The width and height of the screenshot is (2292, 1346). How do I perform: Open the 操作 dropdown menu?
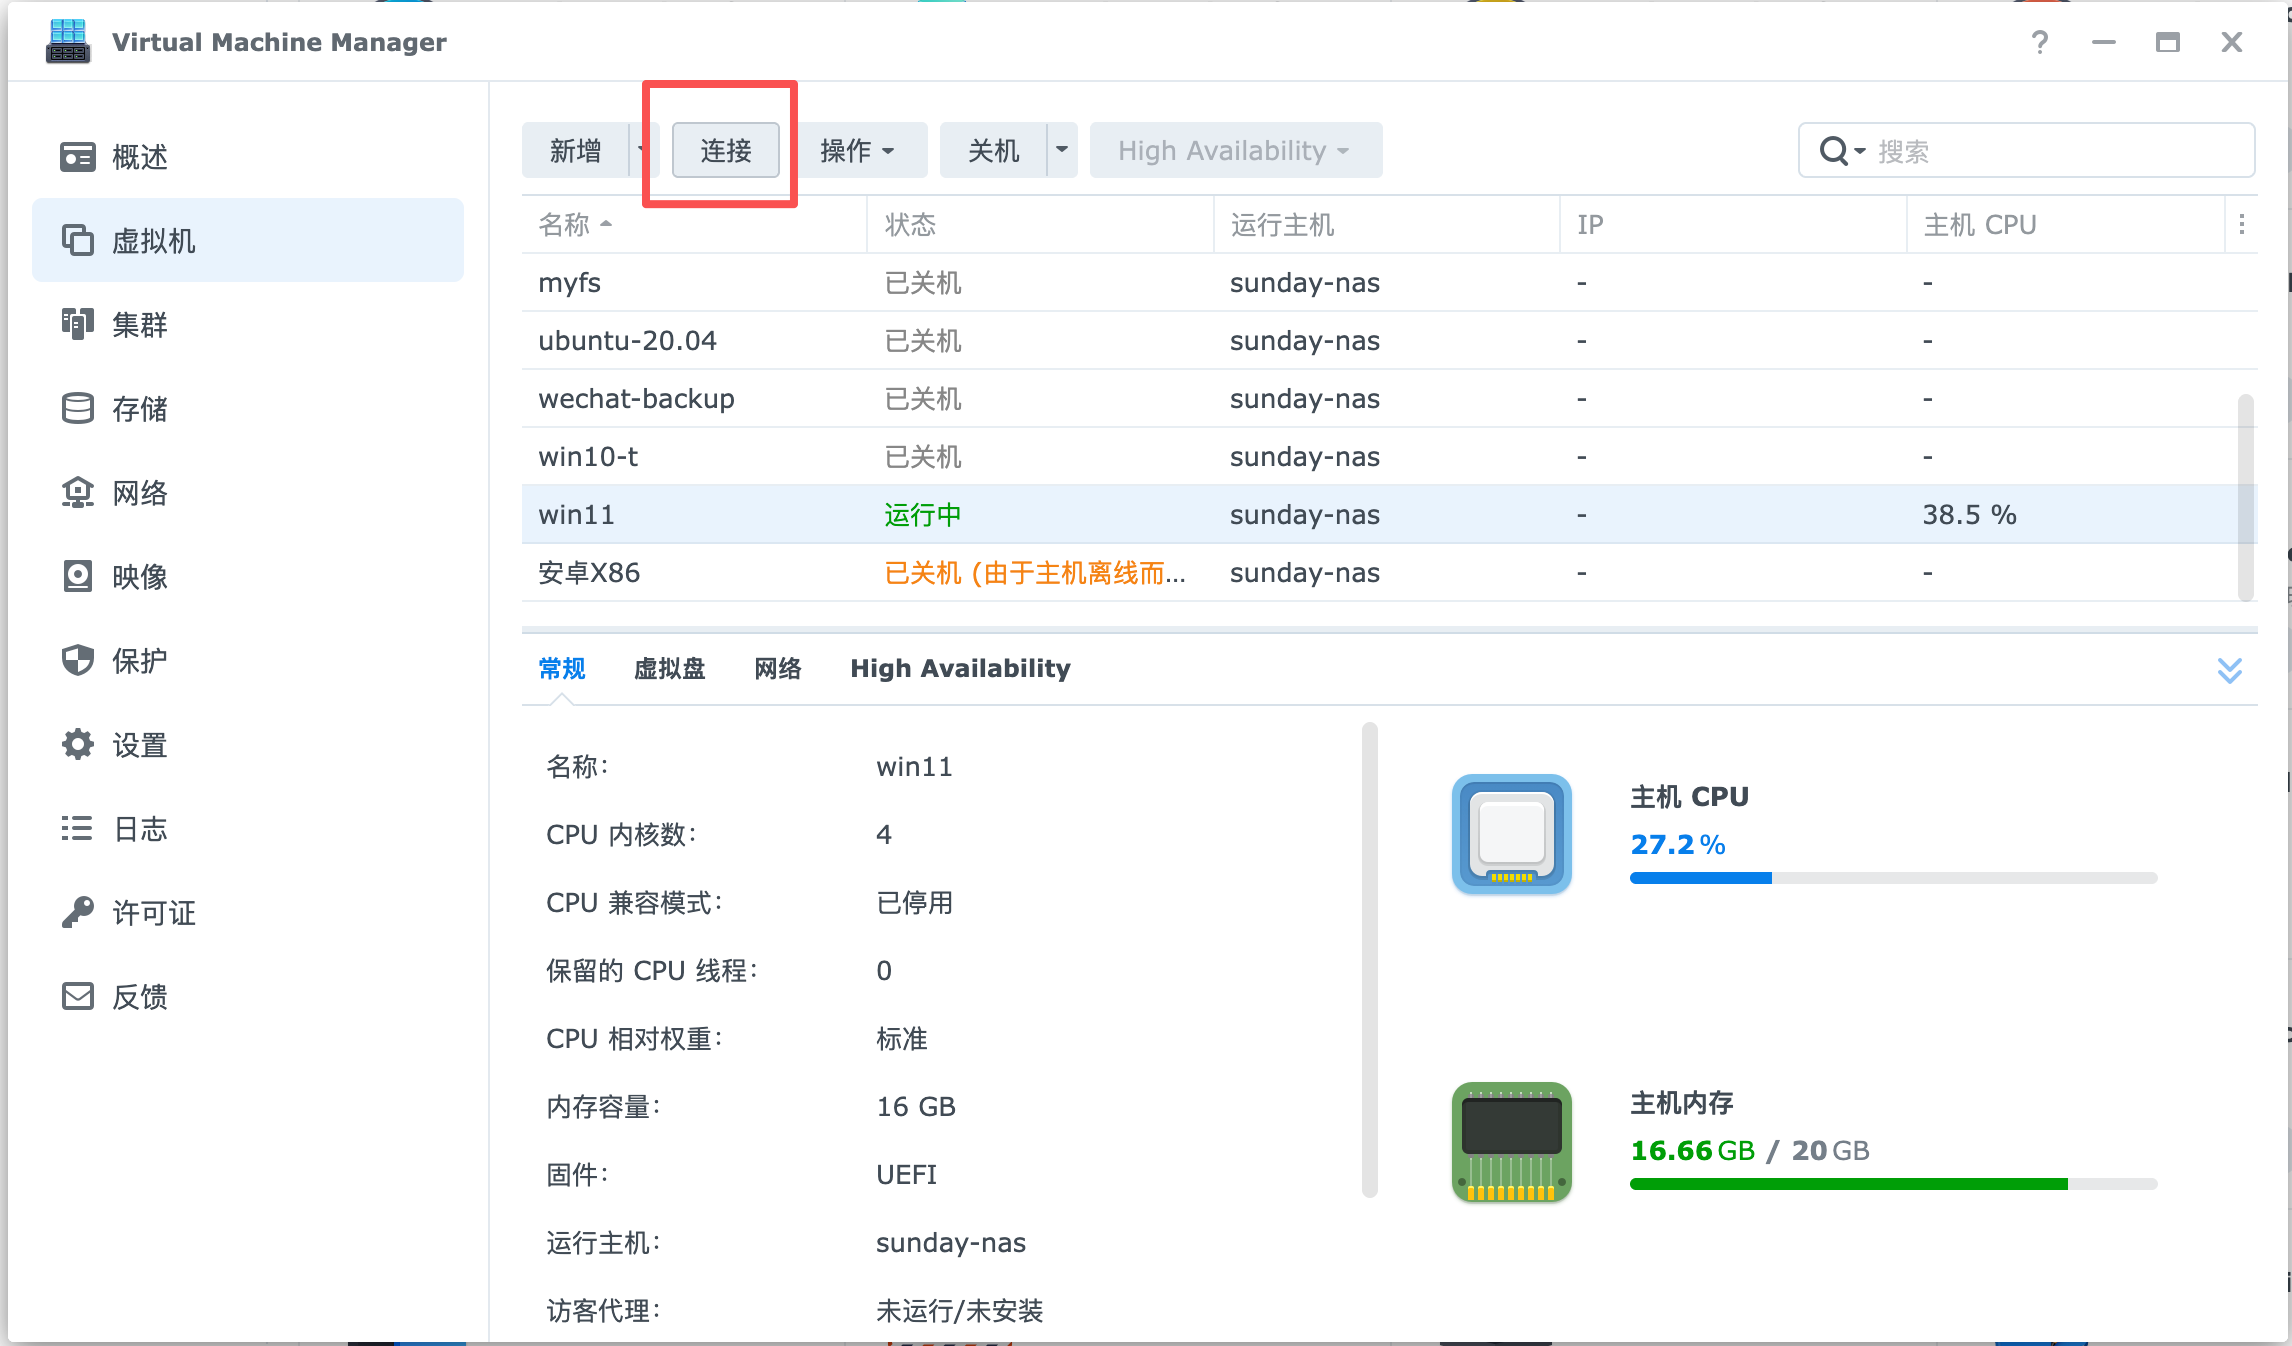click(857, 151)
